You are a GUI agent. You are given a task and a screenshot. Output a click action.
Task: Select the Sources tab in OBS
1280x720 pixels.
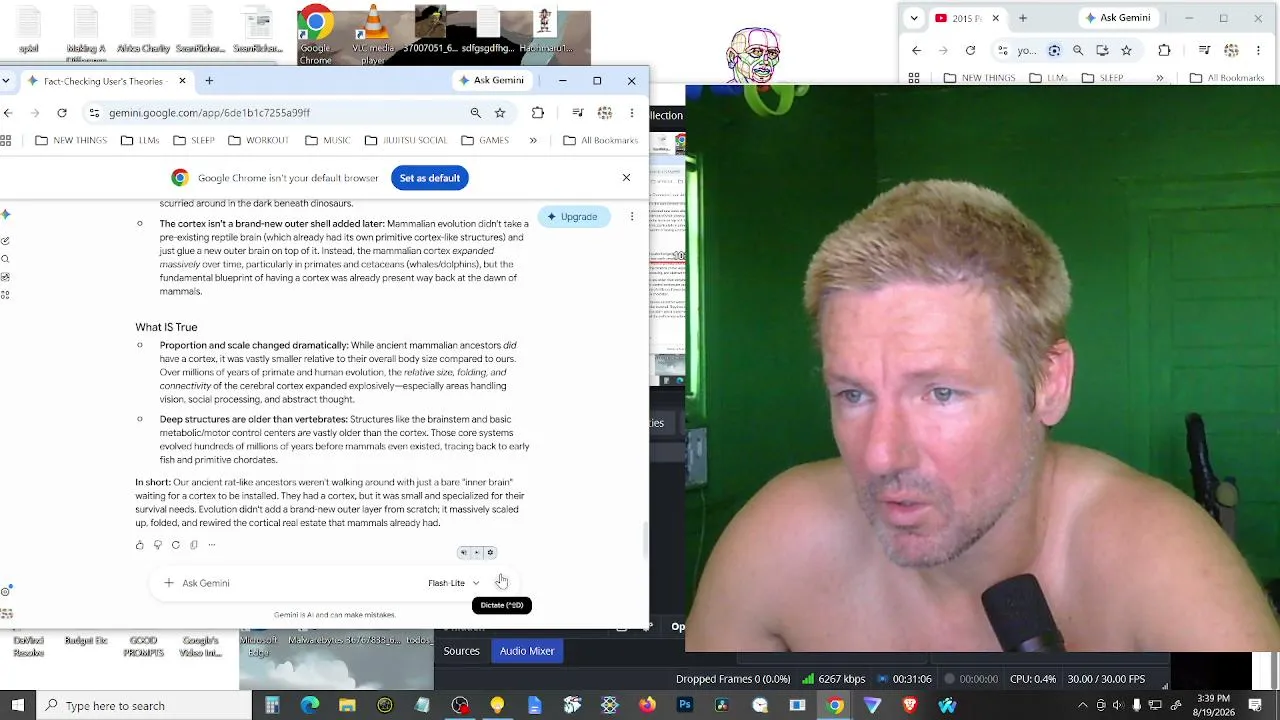pyautogui.click(x=462, y=651)
